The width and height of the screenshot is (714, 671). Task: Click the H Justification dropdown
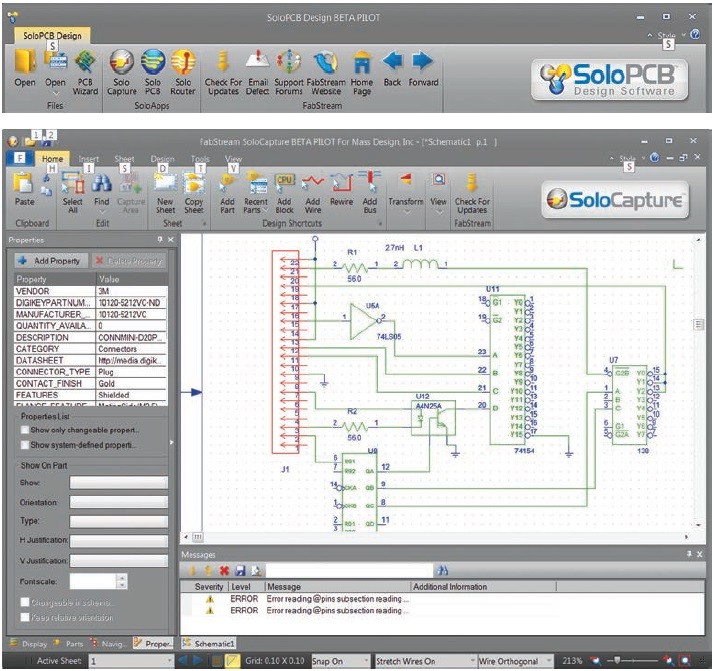119,541
